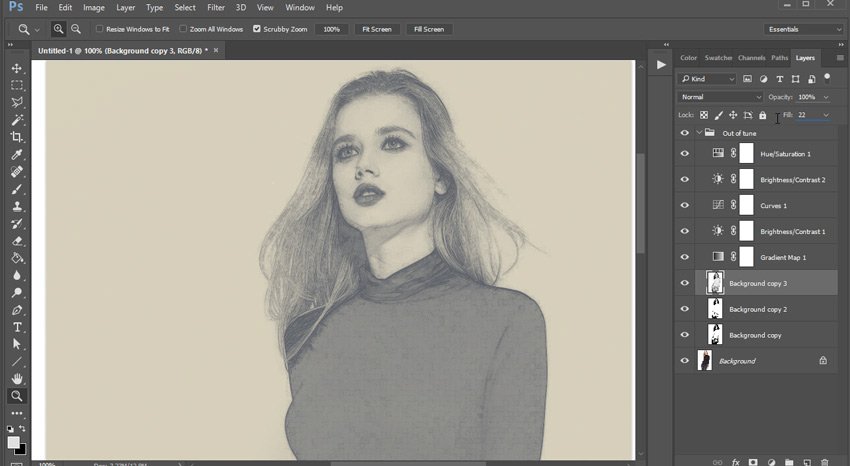Enable Resize Windows to Fit checkbox
The height and width of the screenshot is (466, 850).
100,29
